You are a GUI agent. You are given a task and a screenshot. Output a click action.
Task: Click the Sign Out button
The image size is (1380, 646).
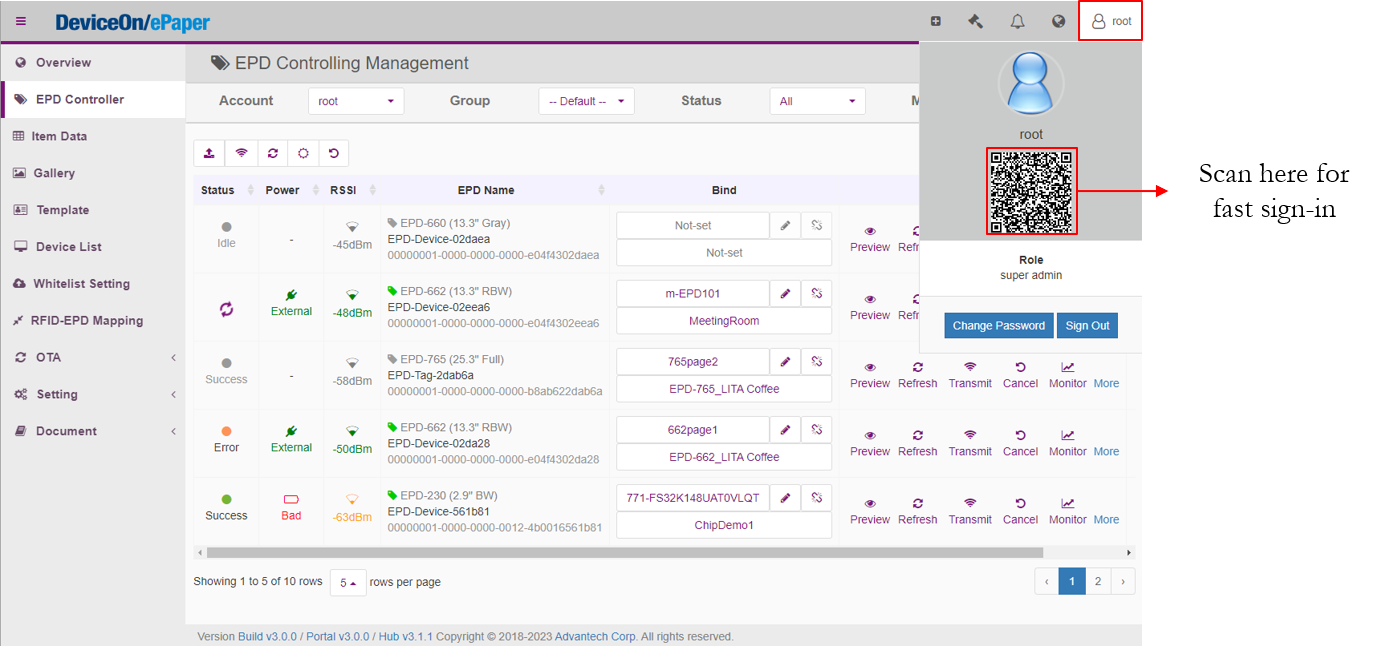coord(1087,325)
